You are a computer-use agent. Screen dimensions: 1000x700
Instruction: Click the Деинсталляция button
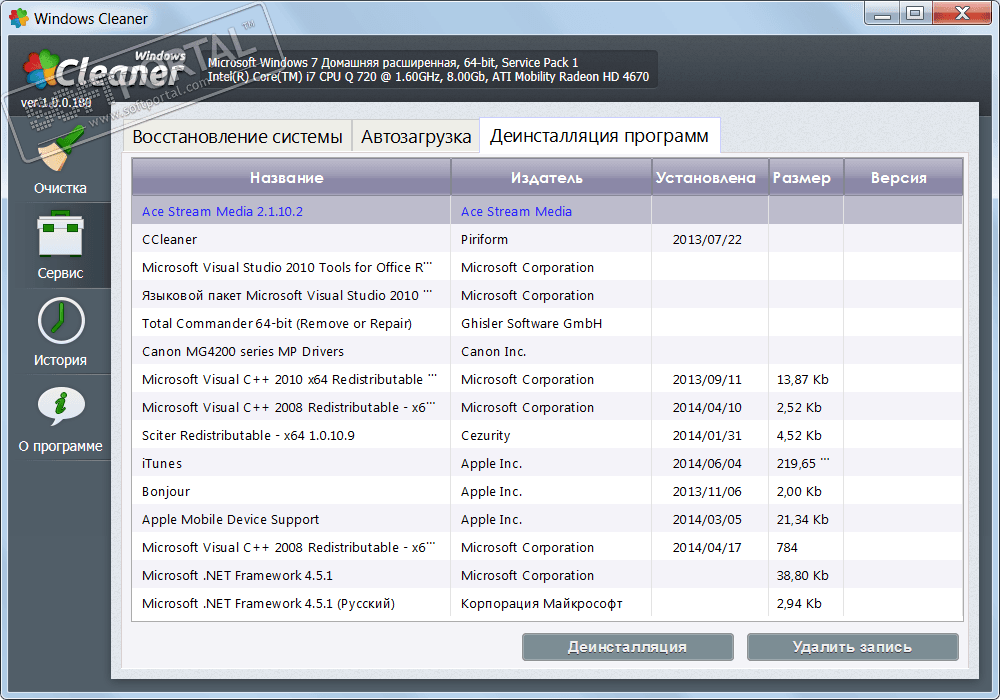[x=628, y=646]
